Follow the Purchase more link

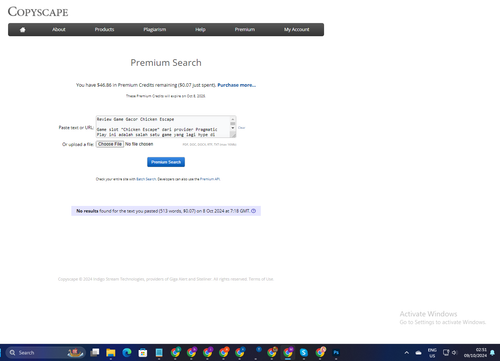tap(237, 85)
